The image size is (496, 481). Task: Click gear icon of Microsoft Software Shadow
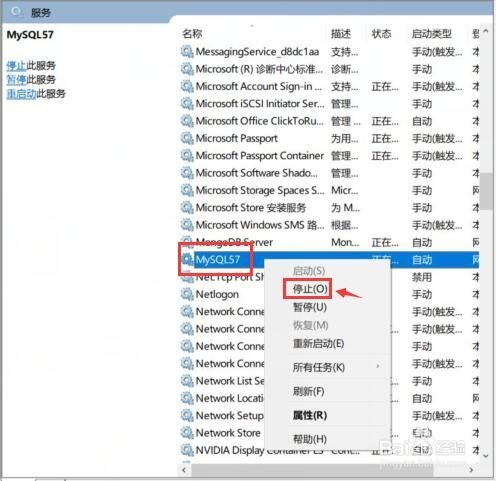pos(187,173)
